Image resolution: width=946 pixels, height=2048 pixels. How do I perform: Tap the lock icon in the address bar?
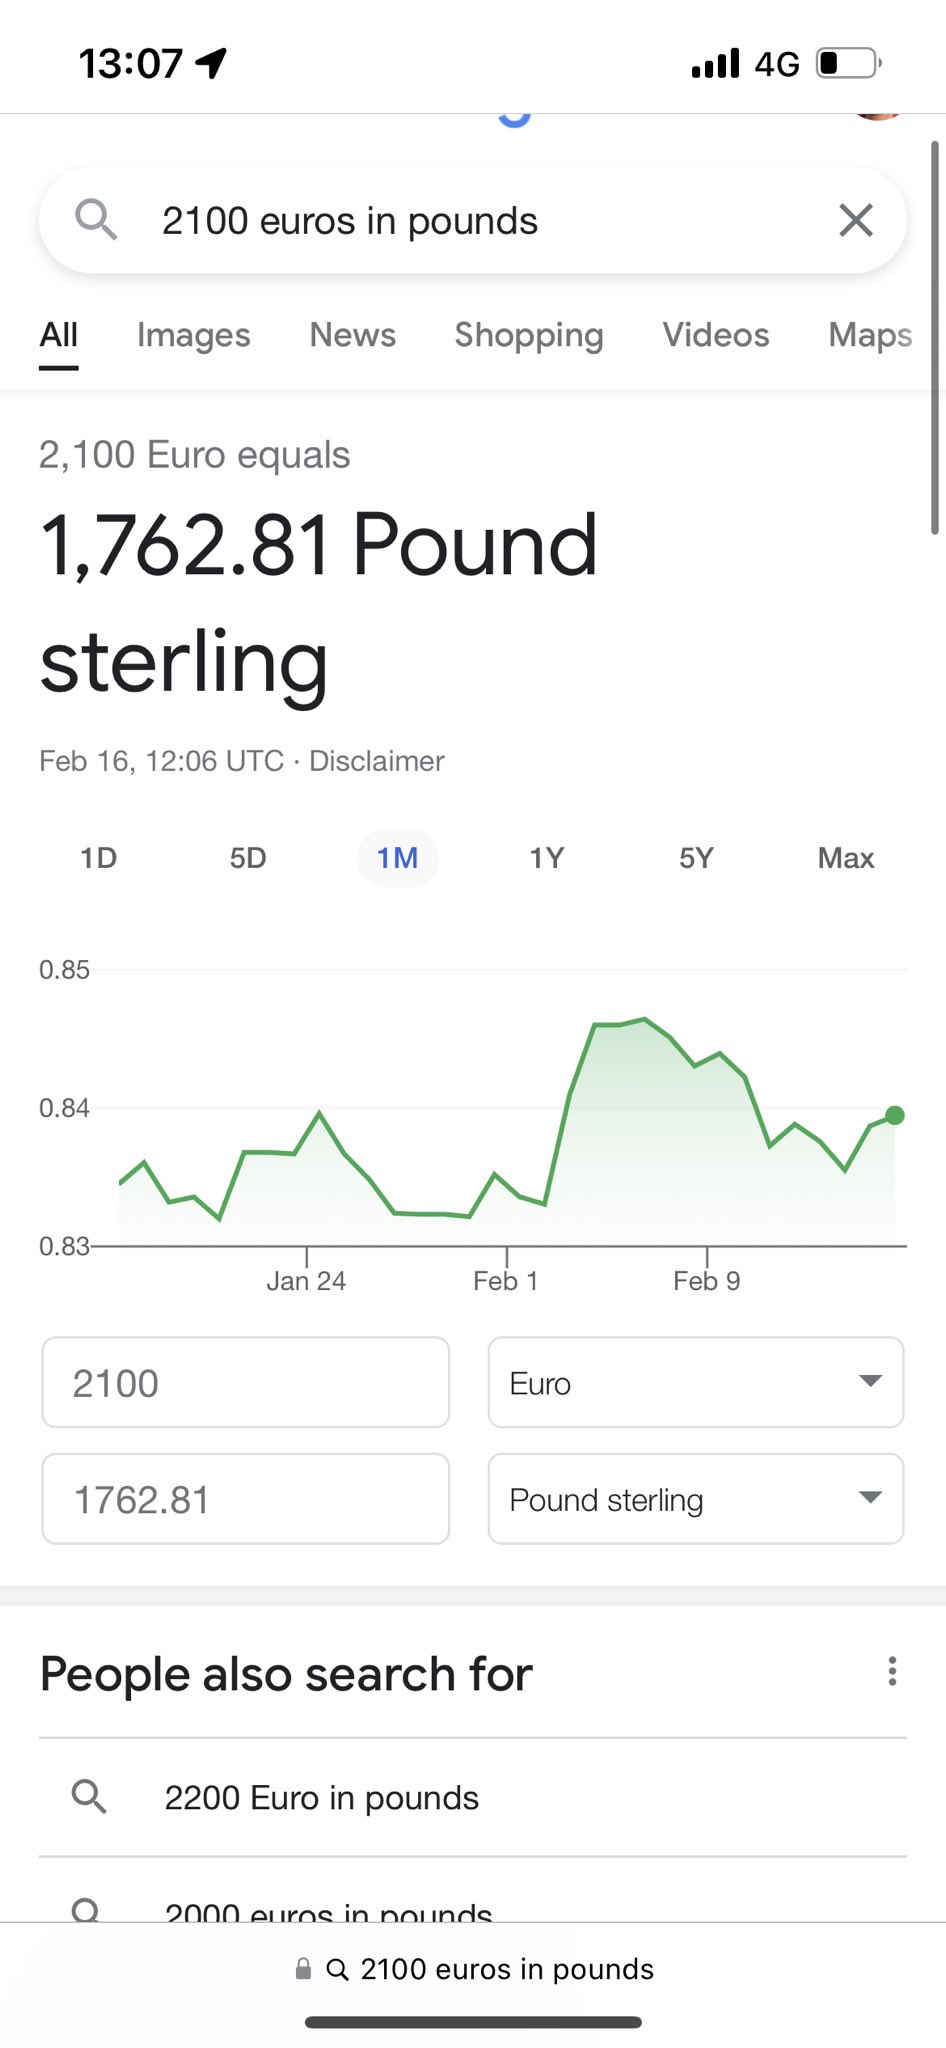coord(303,1969)
